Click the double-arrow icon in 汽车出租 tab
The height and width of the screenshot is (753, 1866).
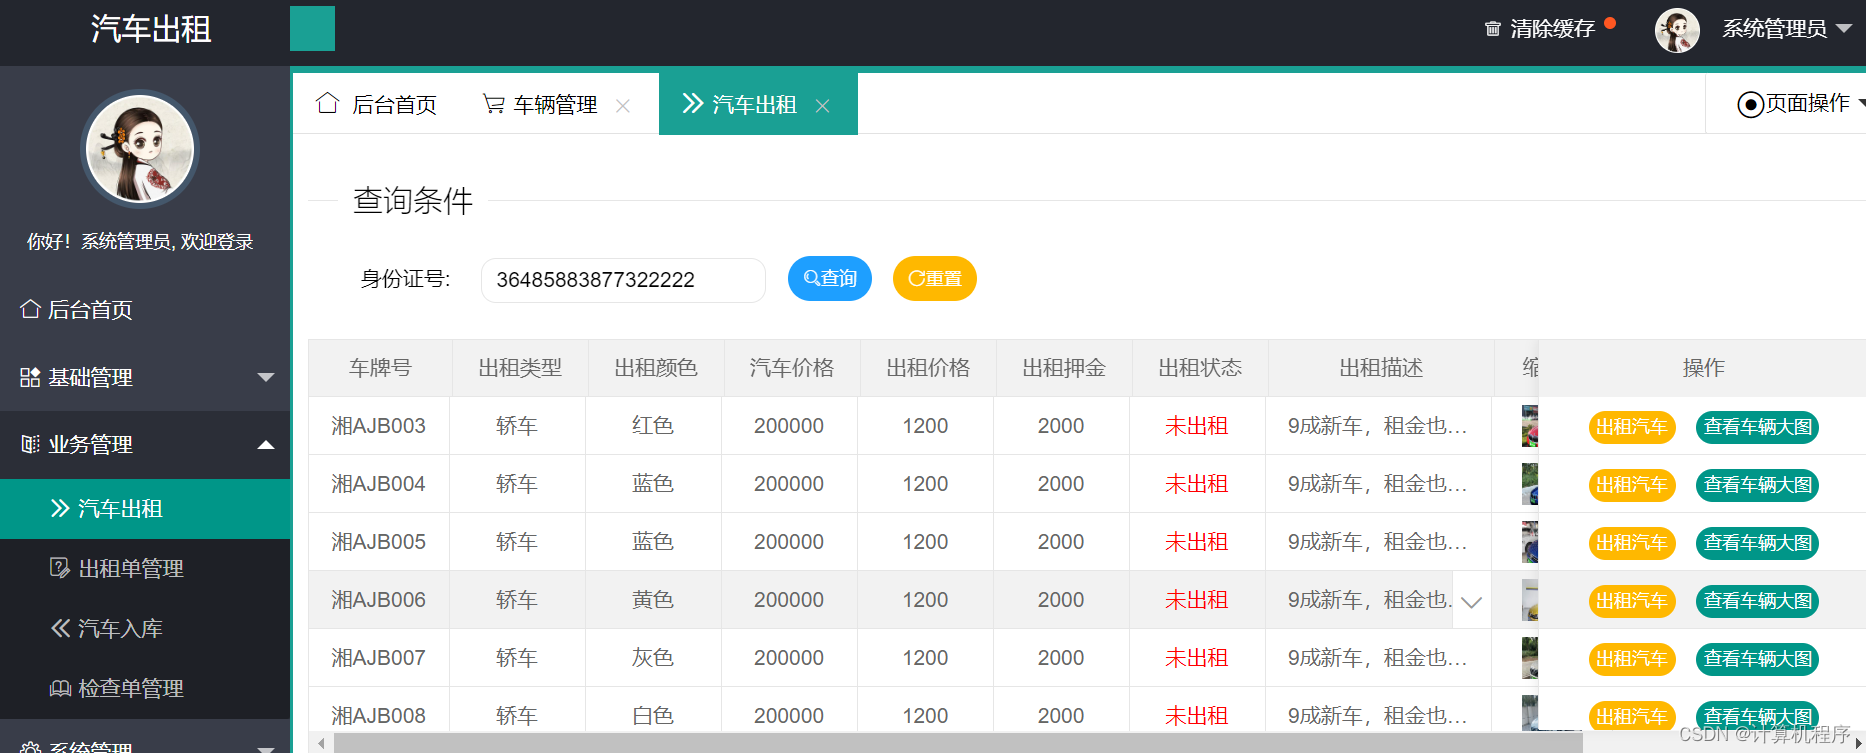coord(693,103)
